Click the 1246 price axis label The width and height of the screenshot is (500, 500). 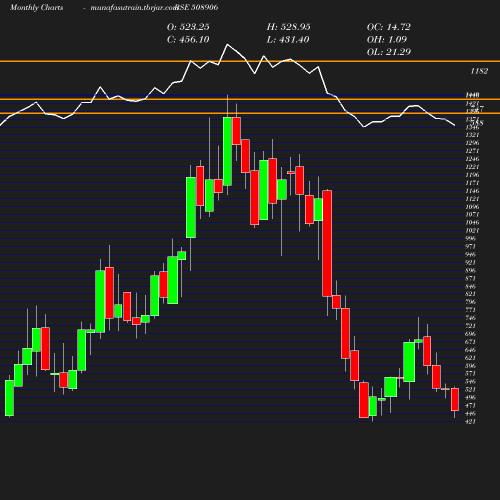point(472,159)
